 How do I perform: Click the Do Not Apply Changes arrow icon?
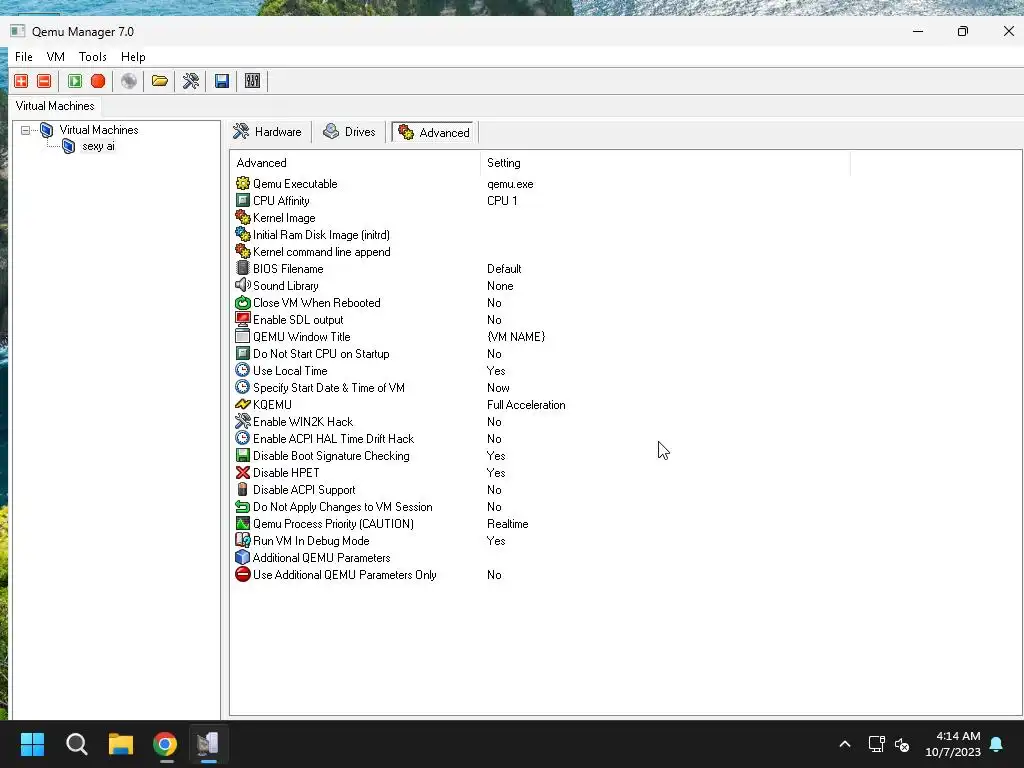tap(242, 506)
